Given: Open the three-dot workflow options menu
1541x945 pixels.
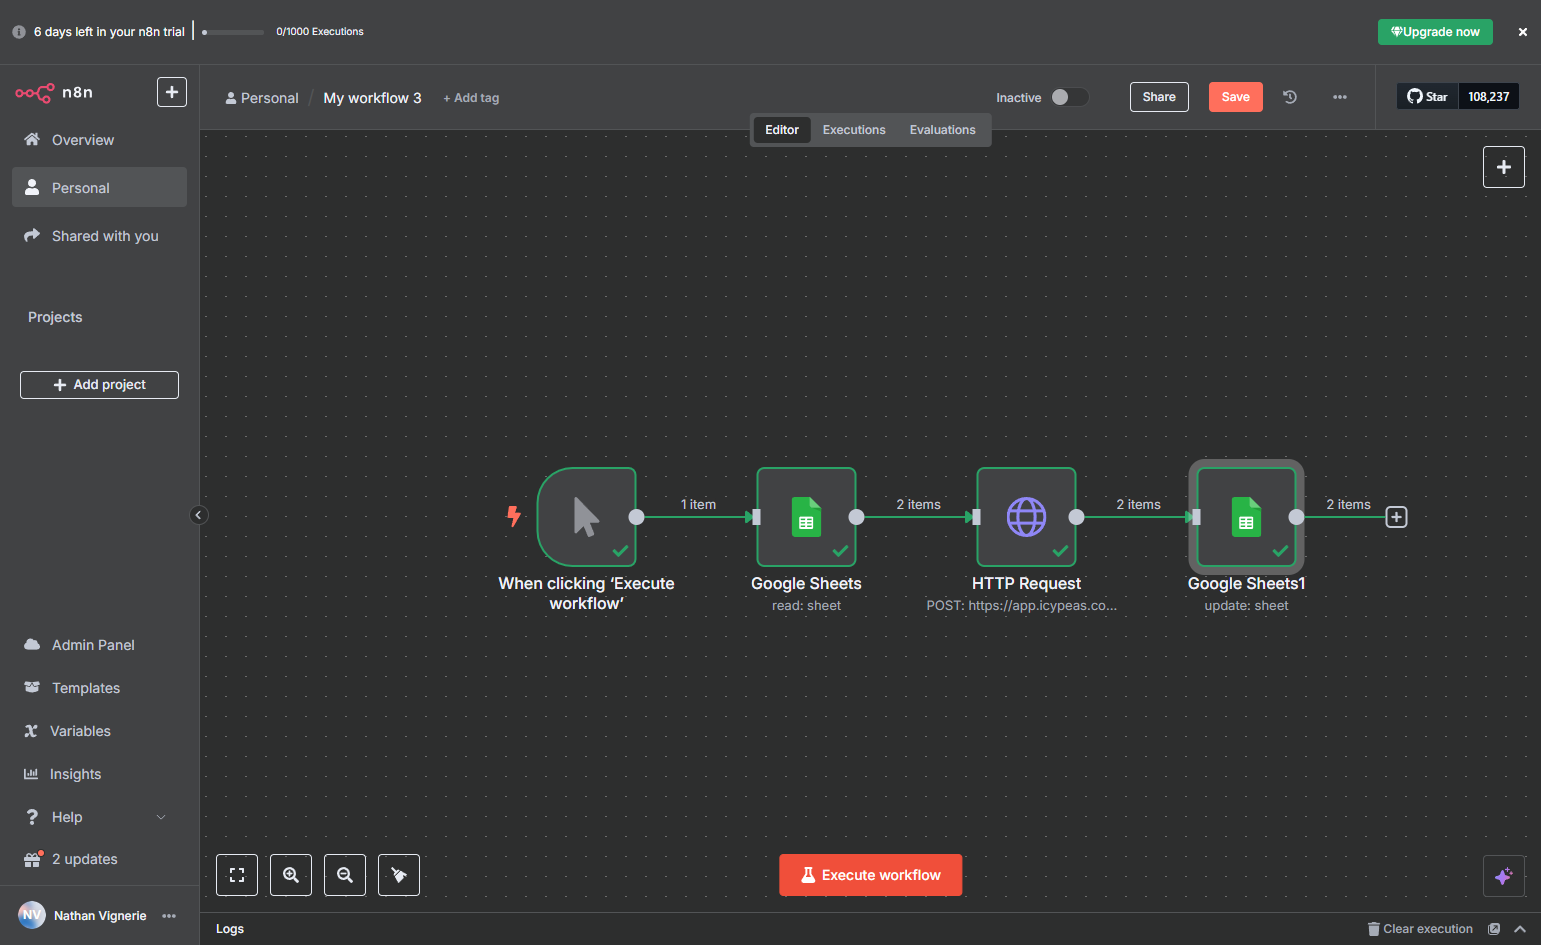Looking at the screenshot, I should (1340, 97).
